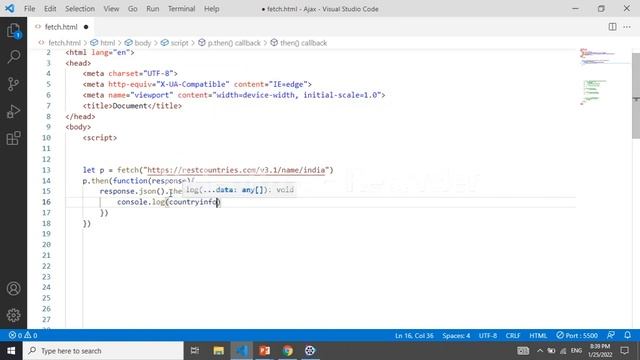Click p.then() callback breadcrumb
This screenshot has height=360, width=640.
click(x=234, y=43)
